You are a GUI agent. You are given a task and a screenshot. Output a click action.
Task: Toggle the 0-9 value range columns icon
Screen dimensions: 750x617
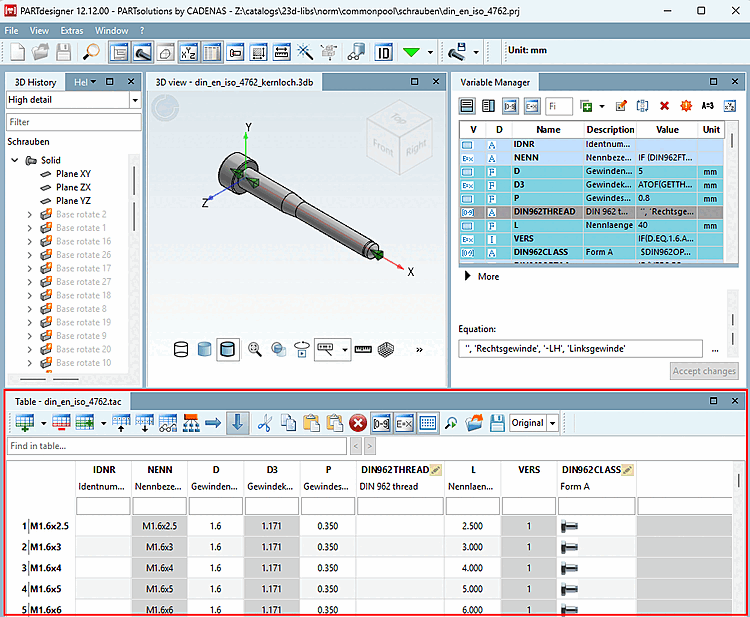[x=381, y=423]
